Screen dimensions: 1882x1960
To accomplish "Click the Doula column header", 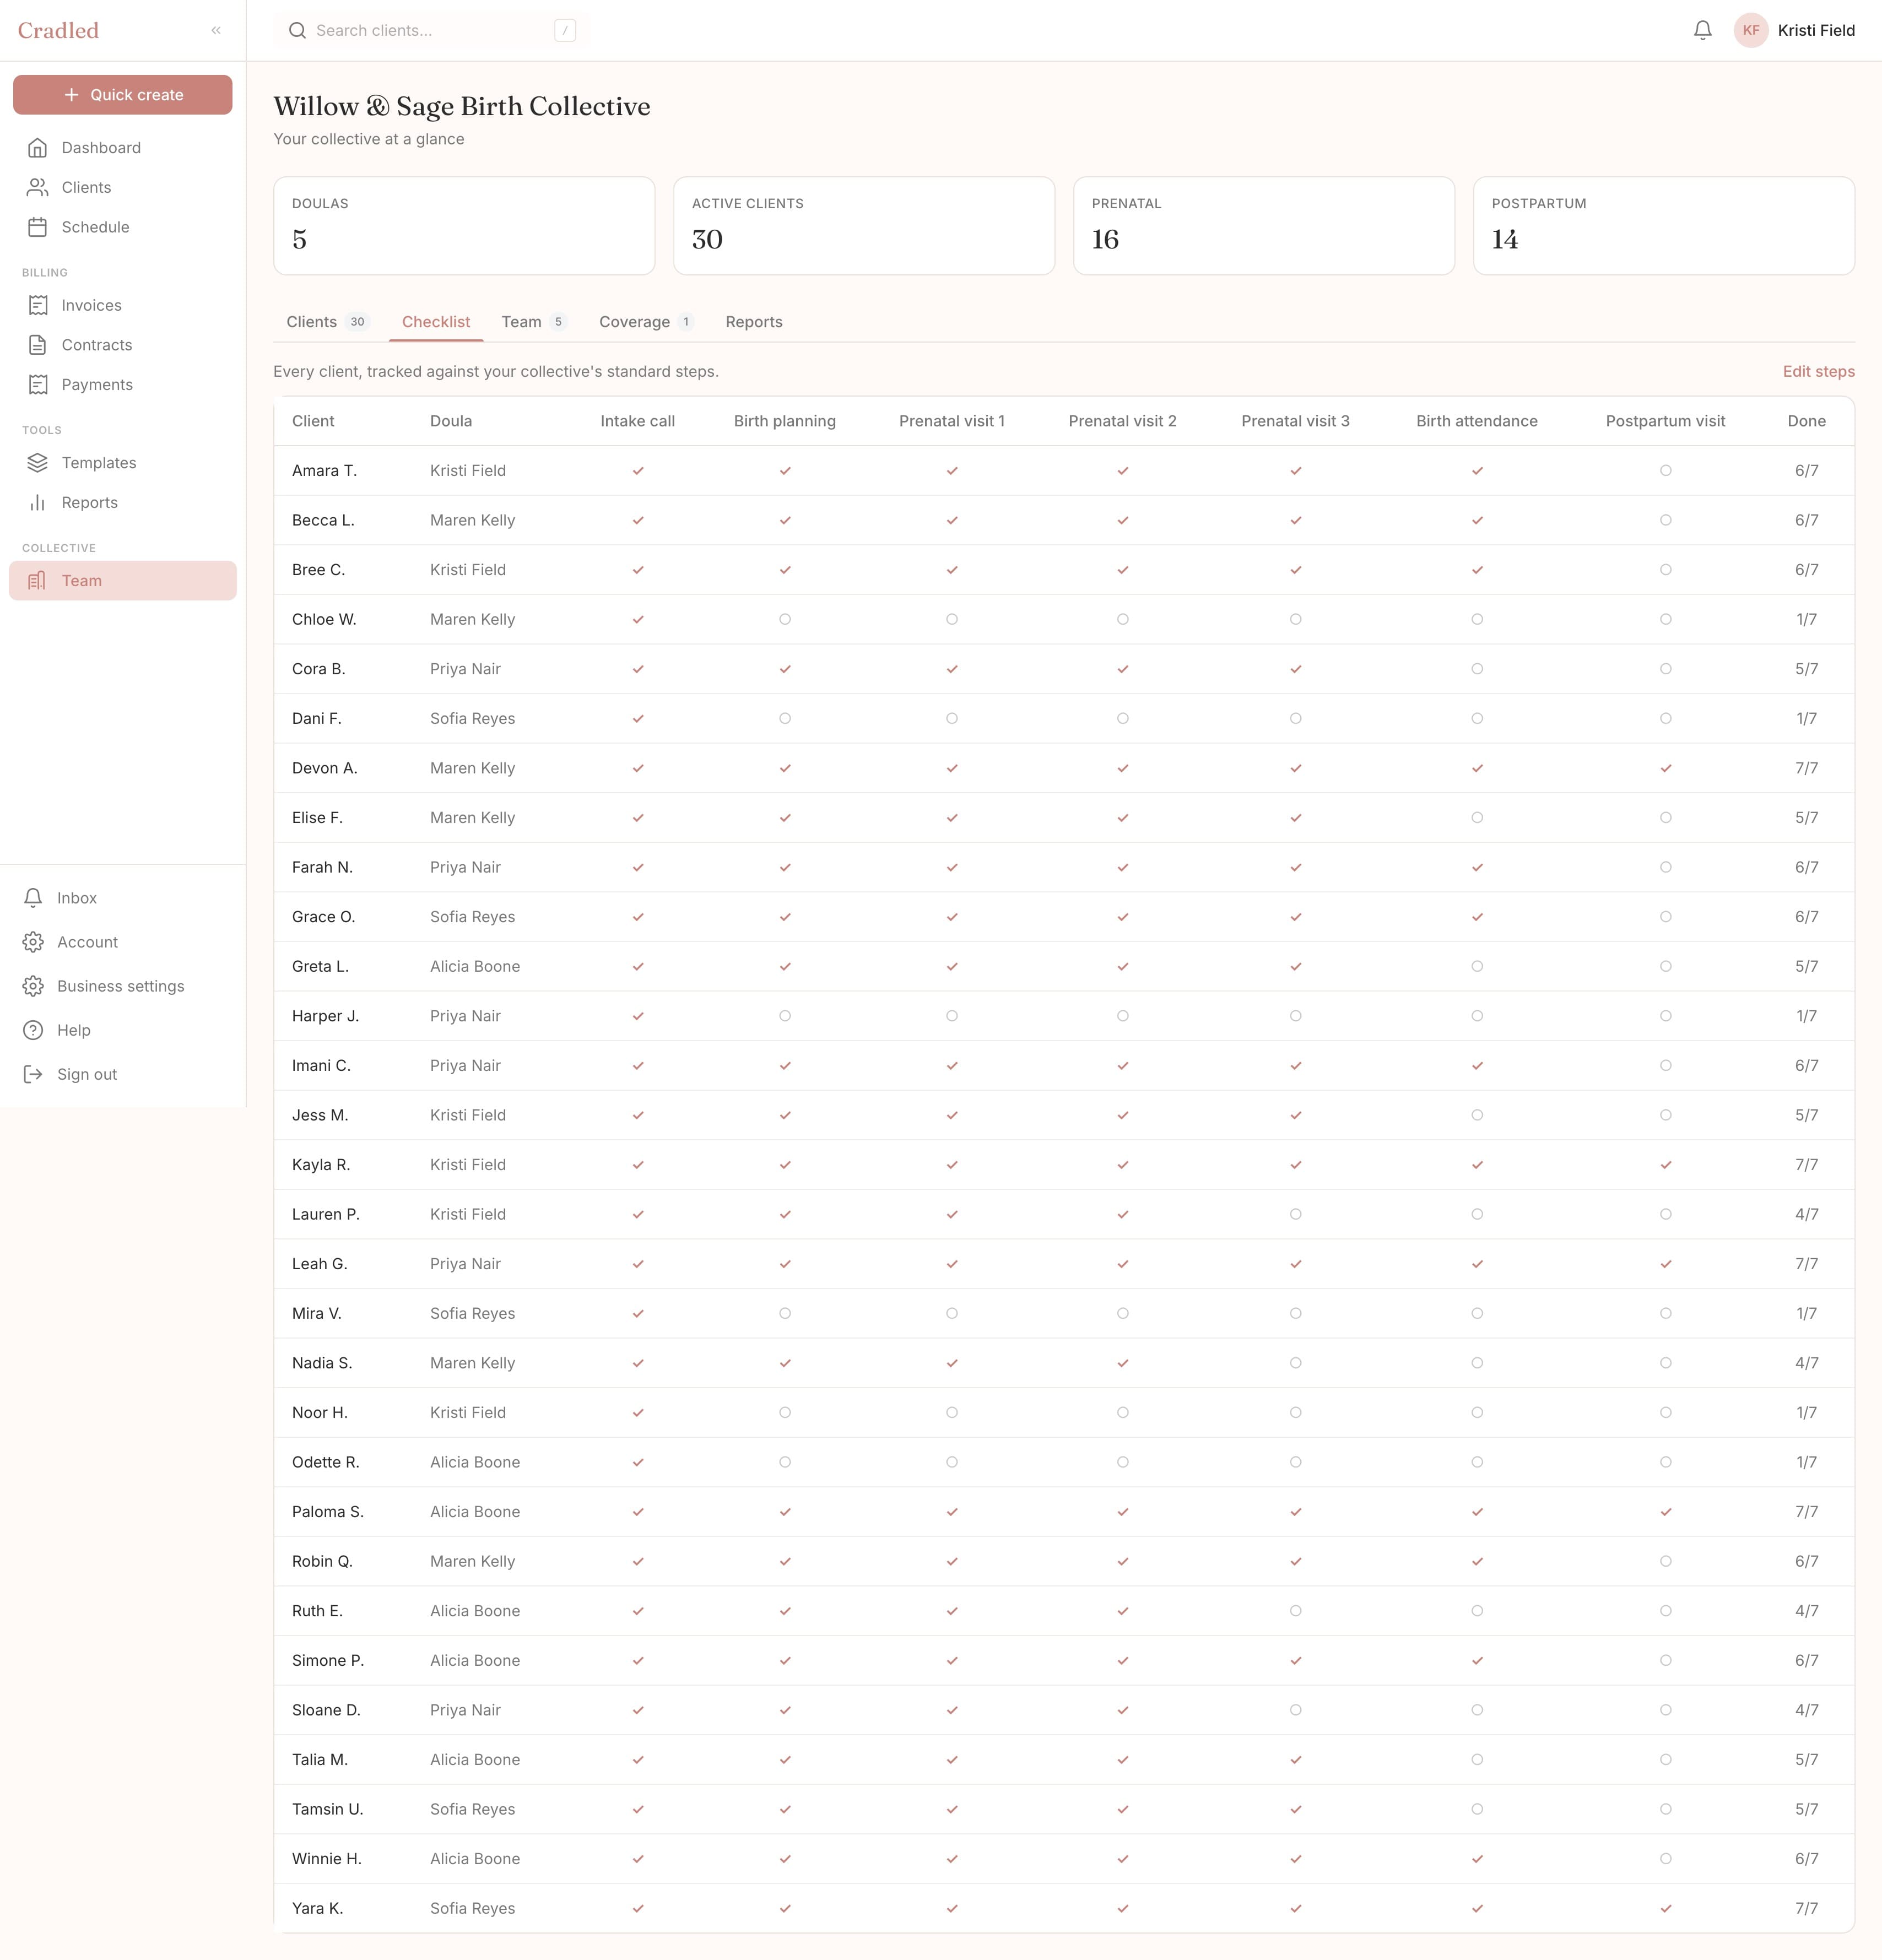I will pyautogui.click(x=451, y=421).
